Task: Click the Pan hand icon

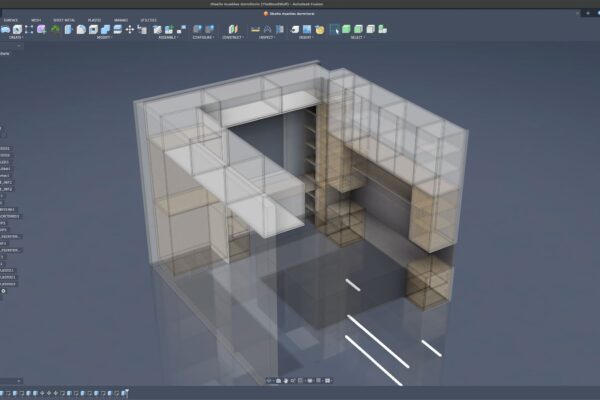Action: pyautogui.click(x=286, y=380)
